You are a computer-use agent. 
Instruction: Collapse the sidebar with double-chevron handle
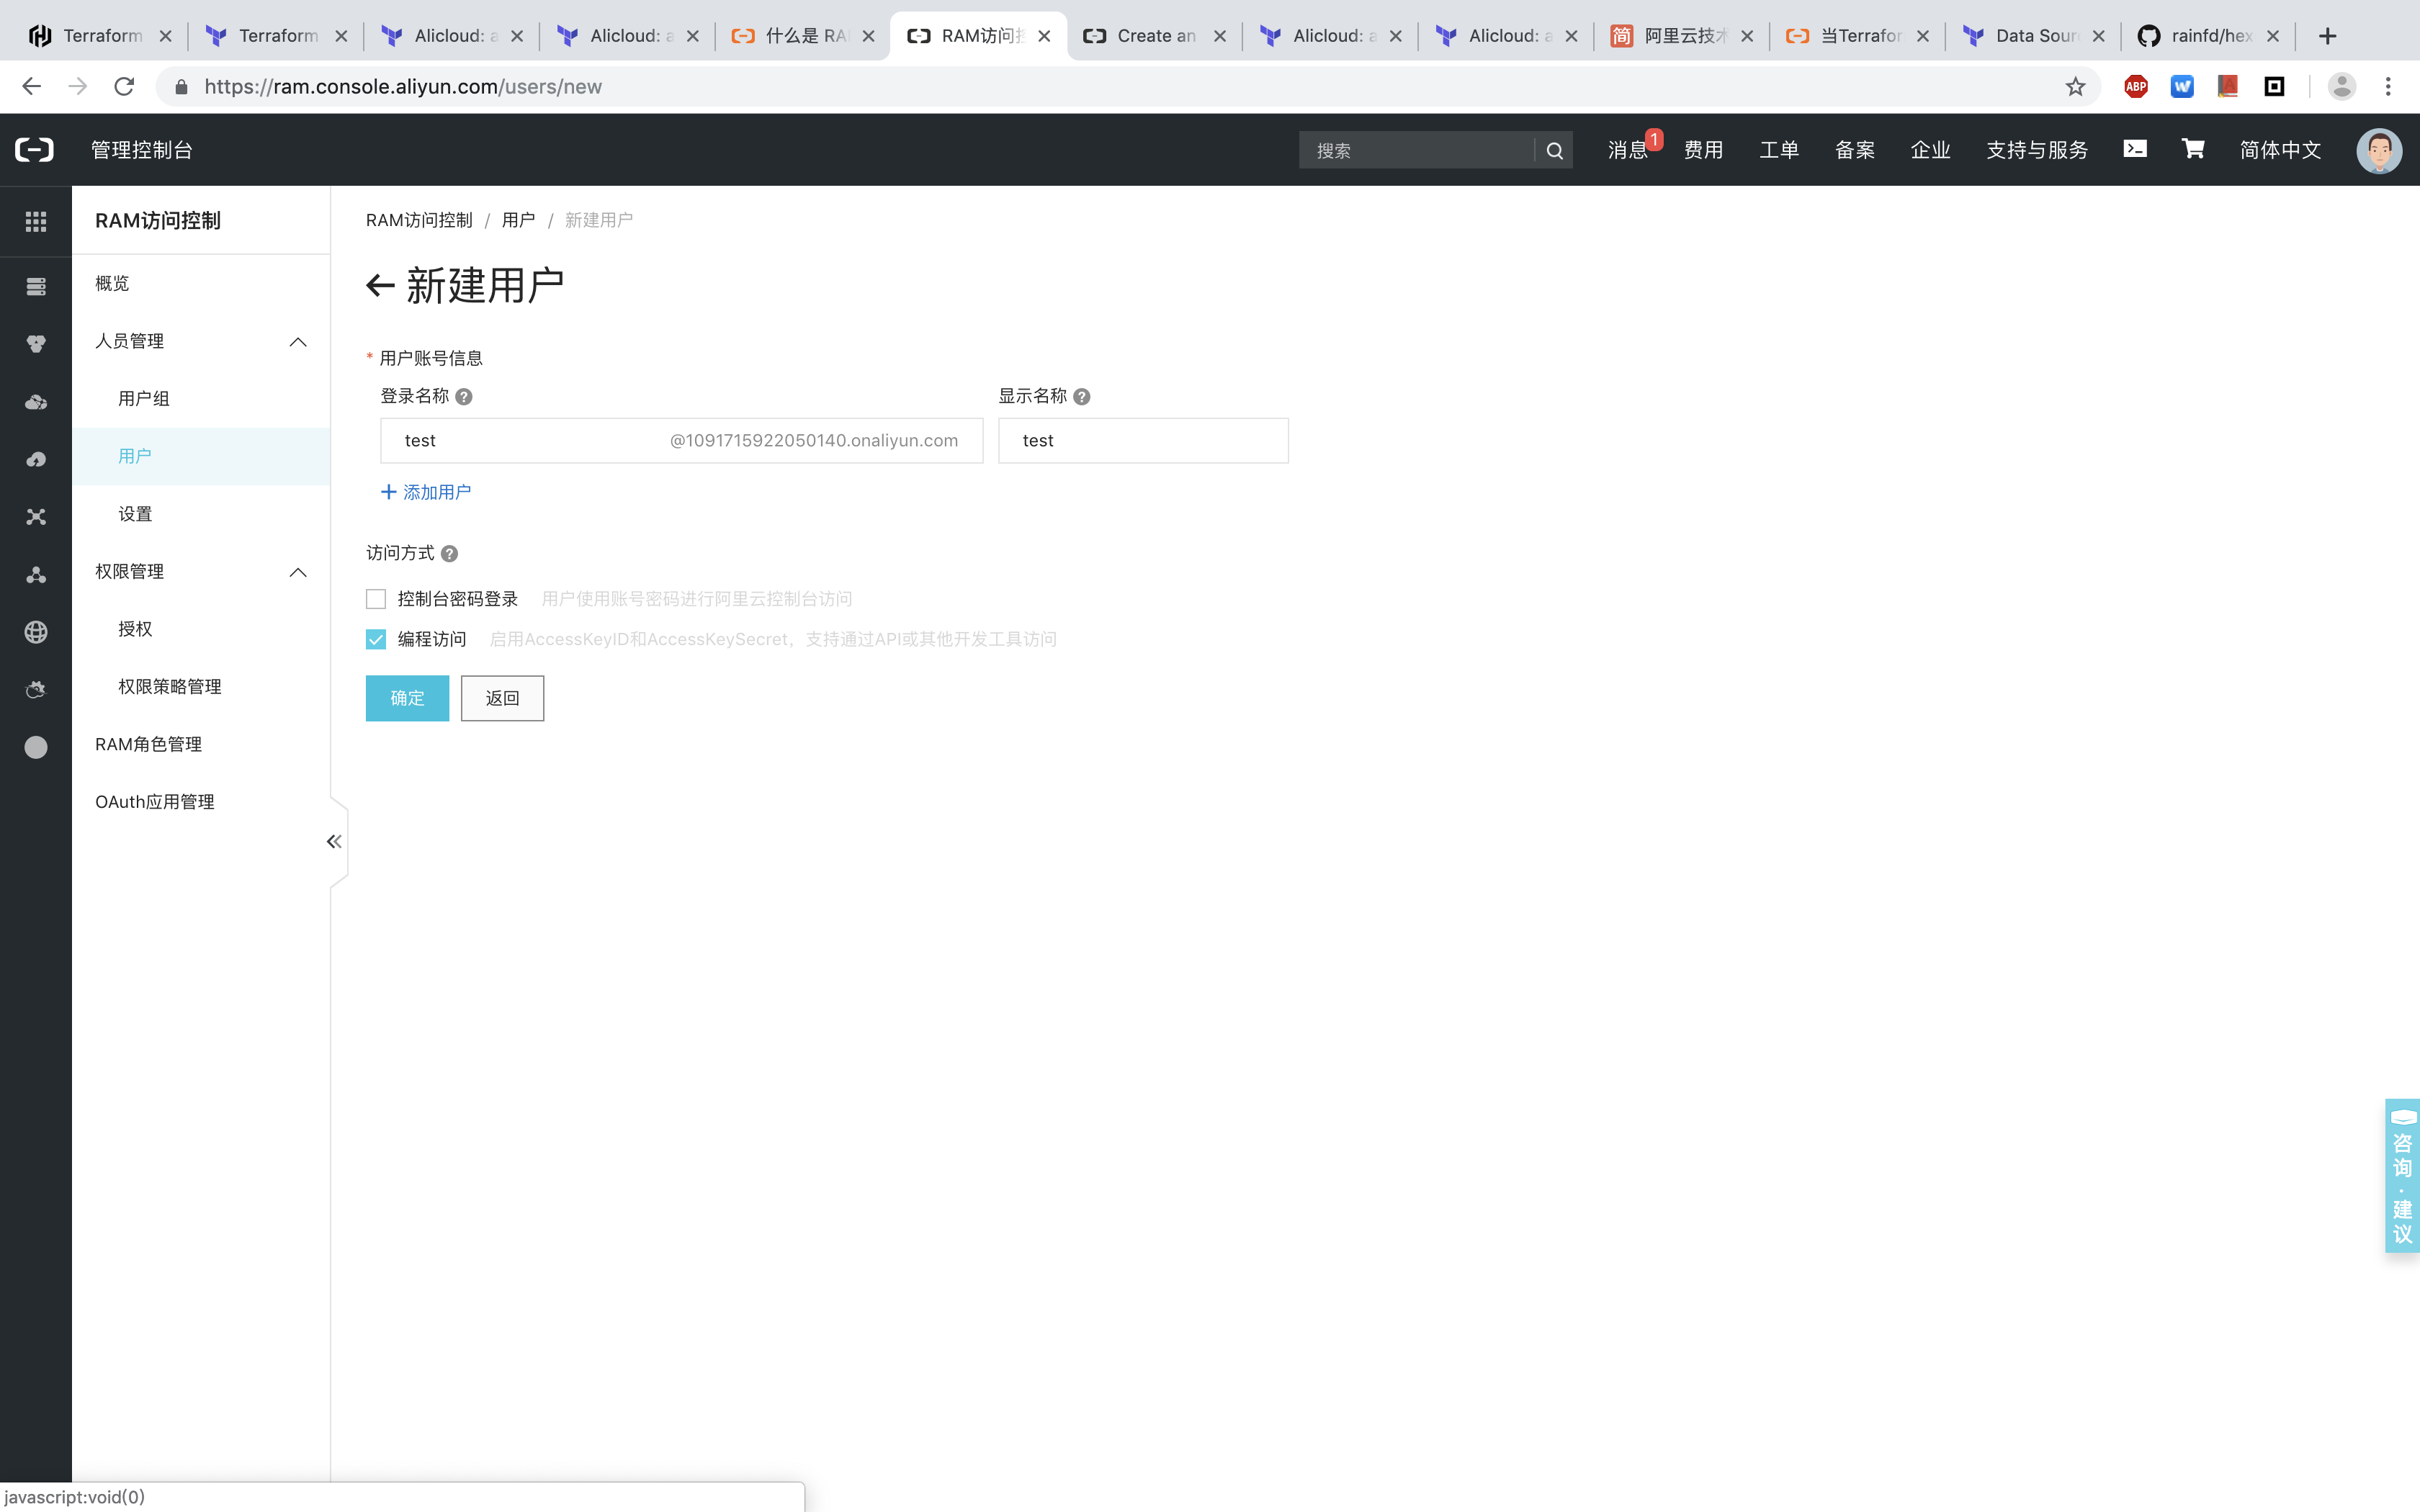coord(334,842)
